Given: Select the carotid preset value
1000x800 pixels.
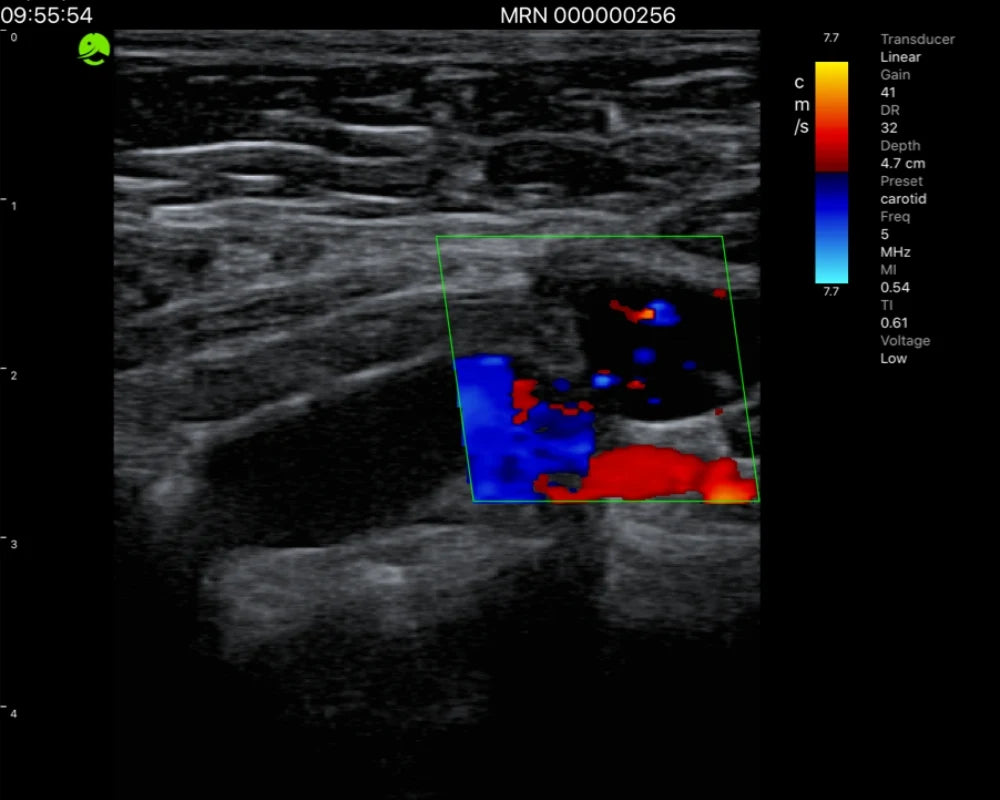Looking at the screenshot, I should pos(903,199).
